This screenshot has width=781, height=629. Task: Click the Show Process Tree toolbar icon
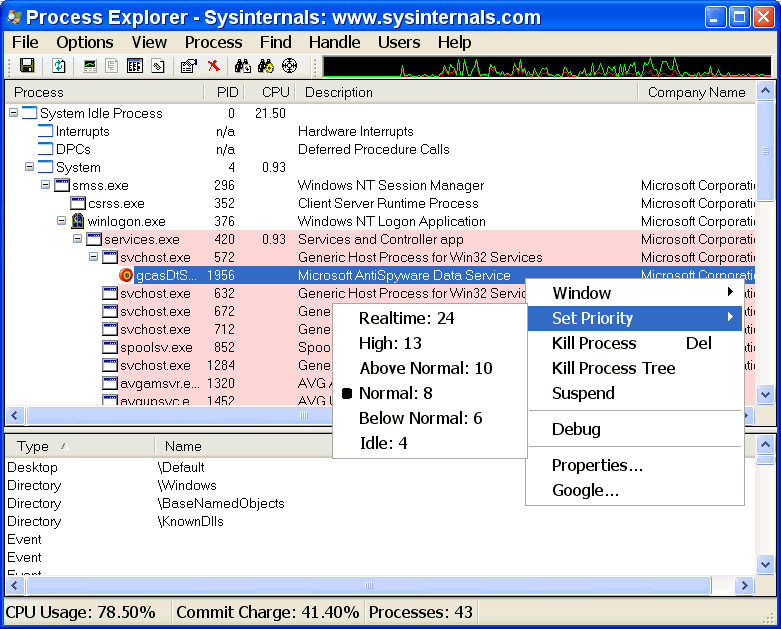pos(112,65)
